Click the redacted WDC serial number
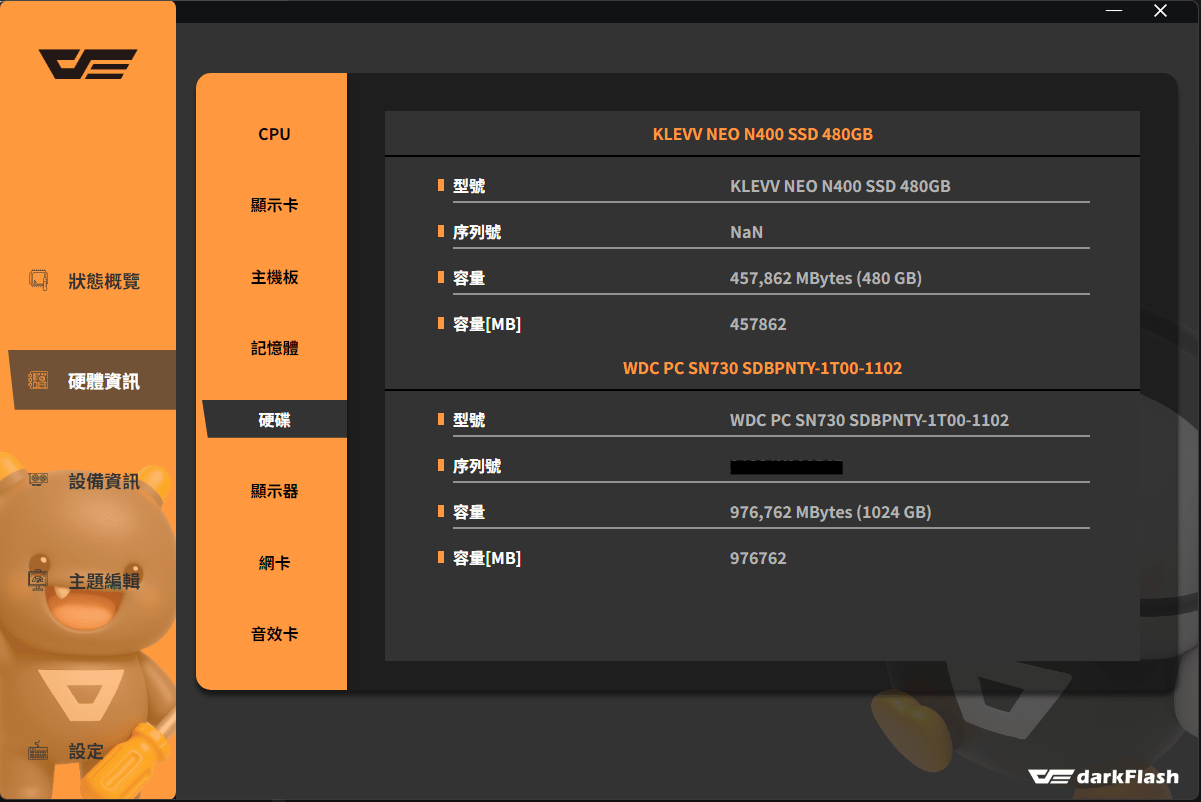 786,467
